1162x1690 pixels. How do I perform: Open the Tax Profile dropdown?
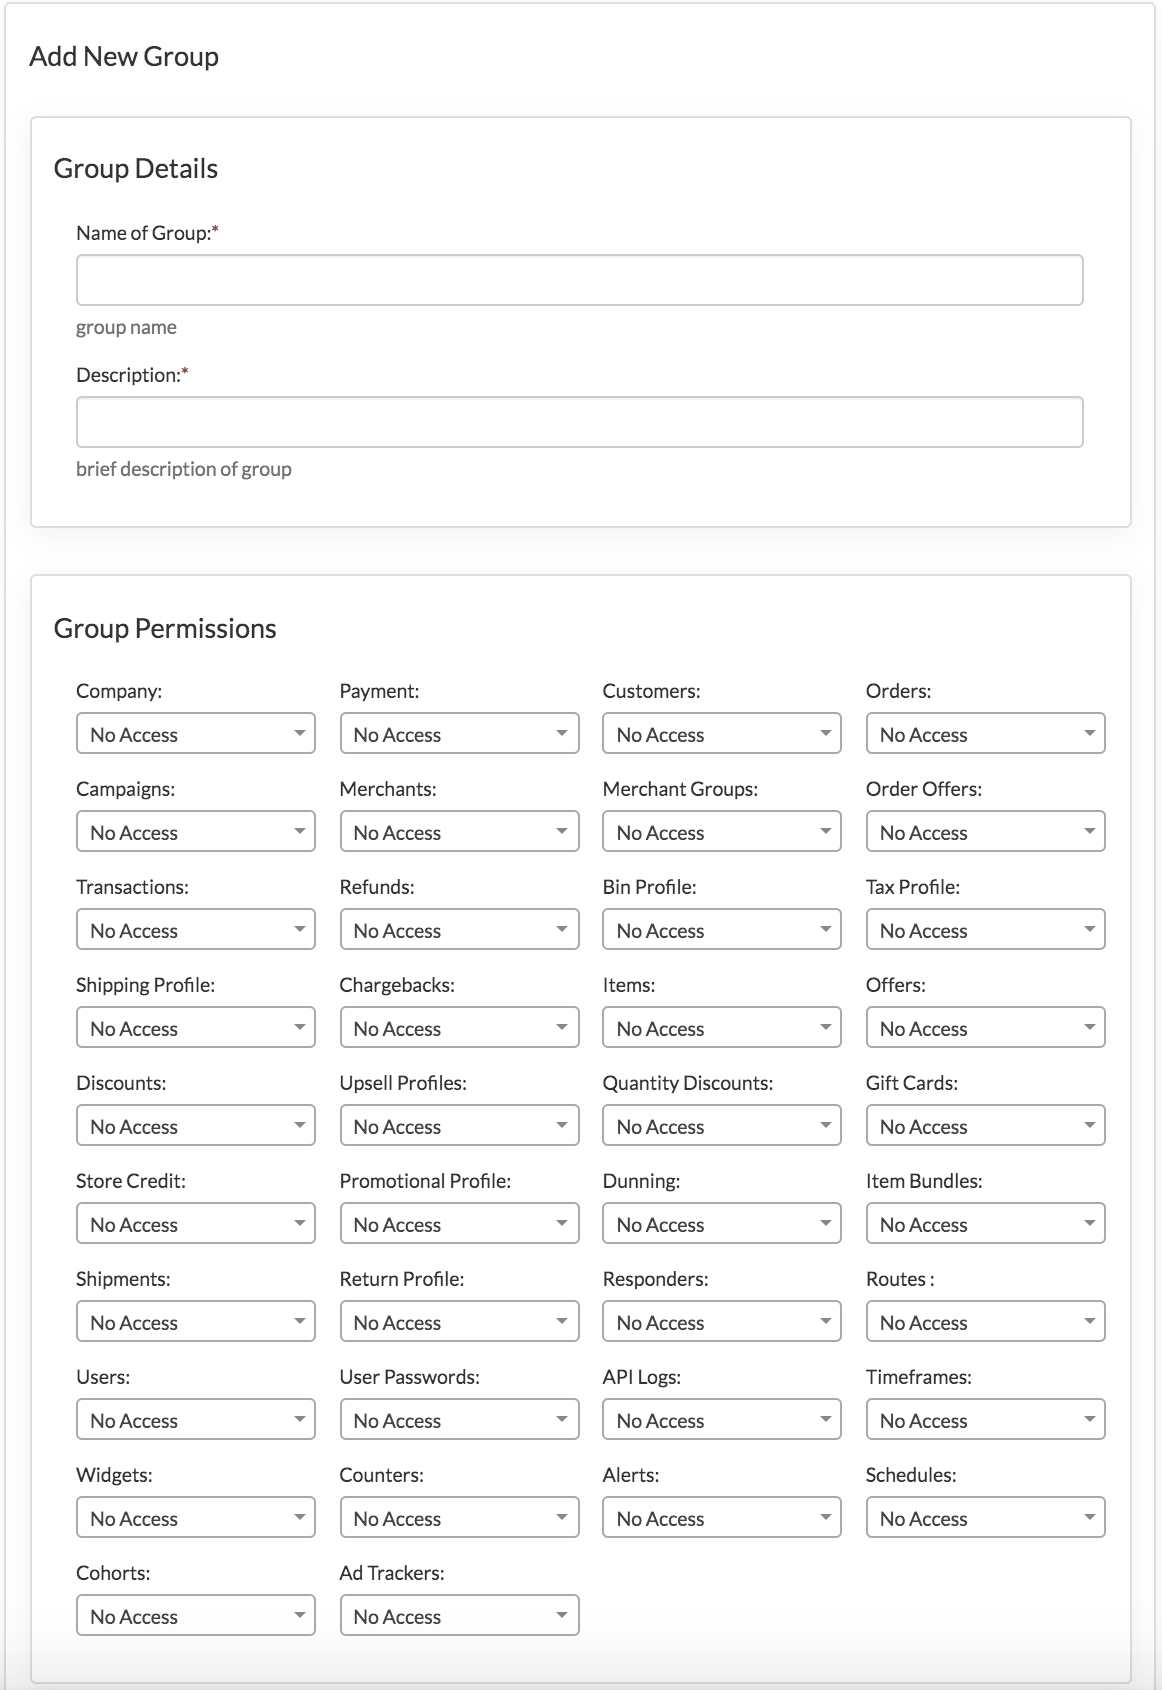point(985,930)
